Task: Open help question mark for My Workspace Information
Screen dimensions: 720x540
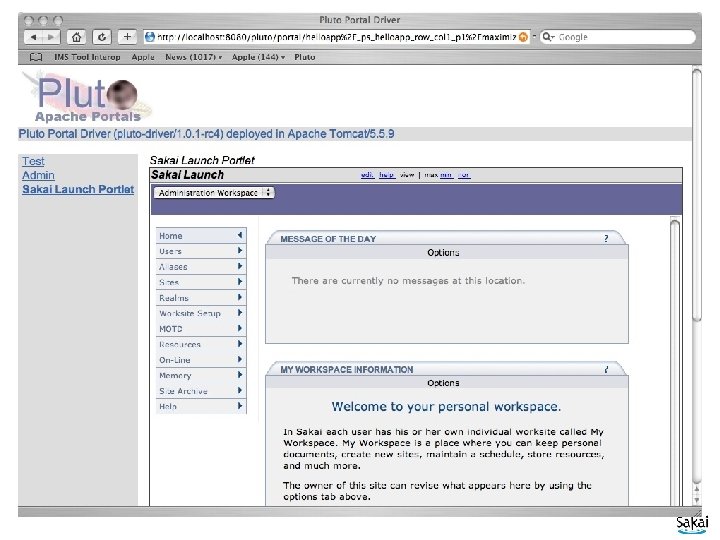Action: 606,369
